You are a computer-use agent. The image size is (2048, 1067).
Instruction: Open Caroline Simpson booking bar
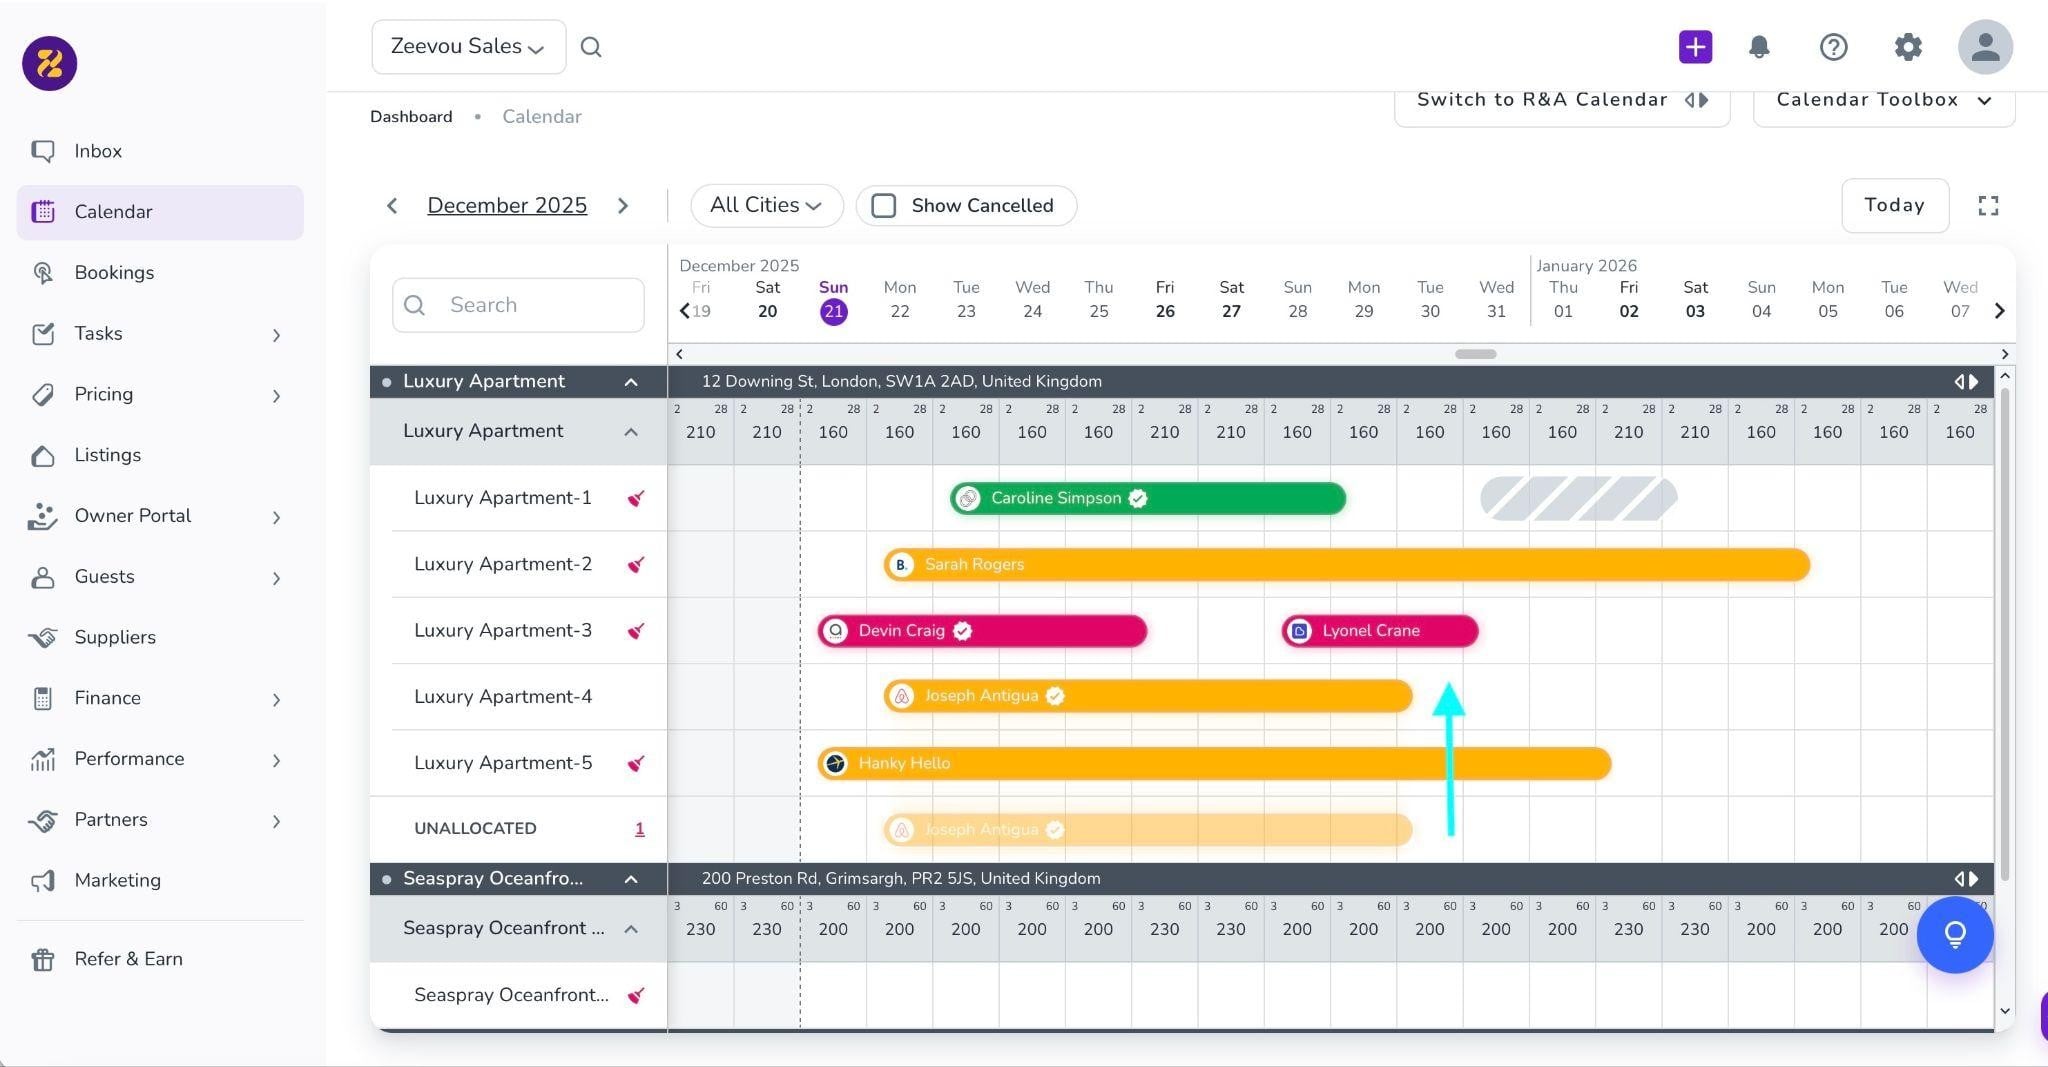click(1148, 498)
